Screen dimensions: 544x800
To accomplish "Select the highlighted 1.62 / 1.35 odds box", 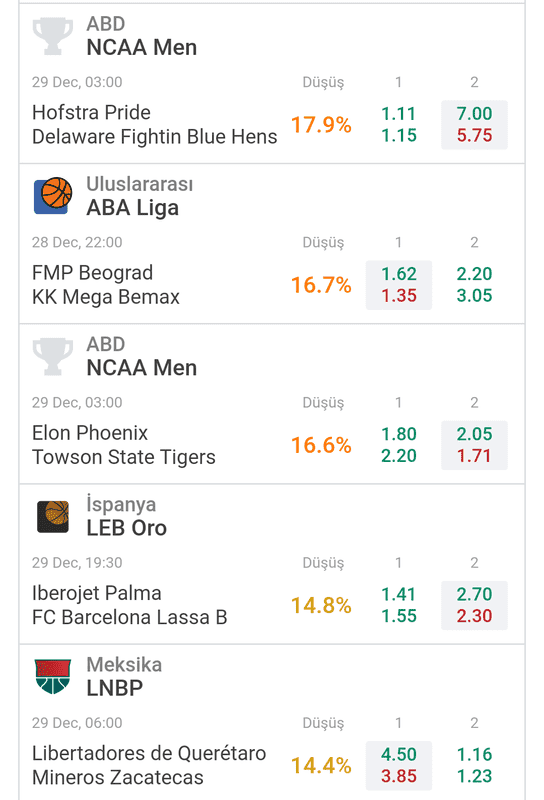I will click(399, 285).
